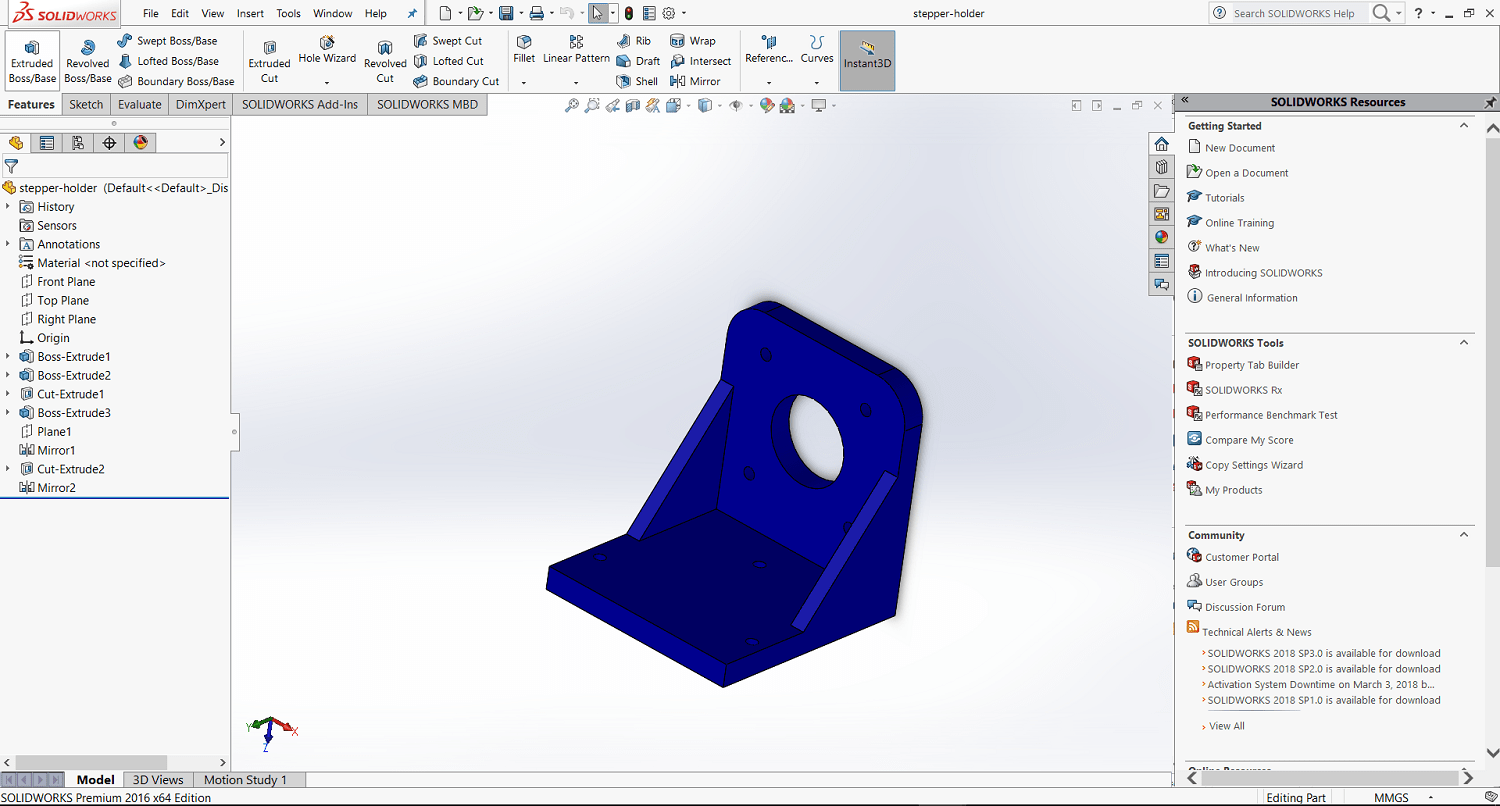This screenshot has width=1500, height=806.
Task: Select the Lofted Cut tool
Action: coord(449,61)
